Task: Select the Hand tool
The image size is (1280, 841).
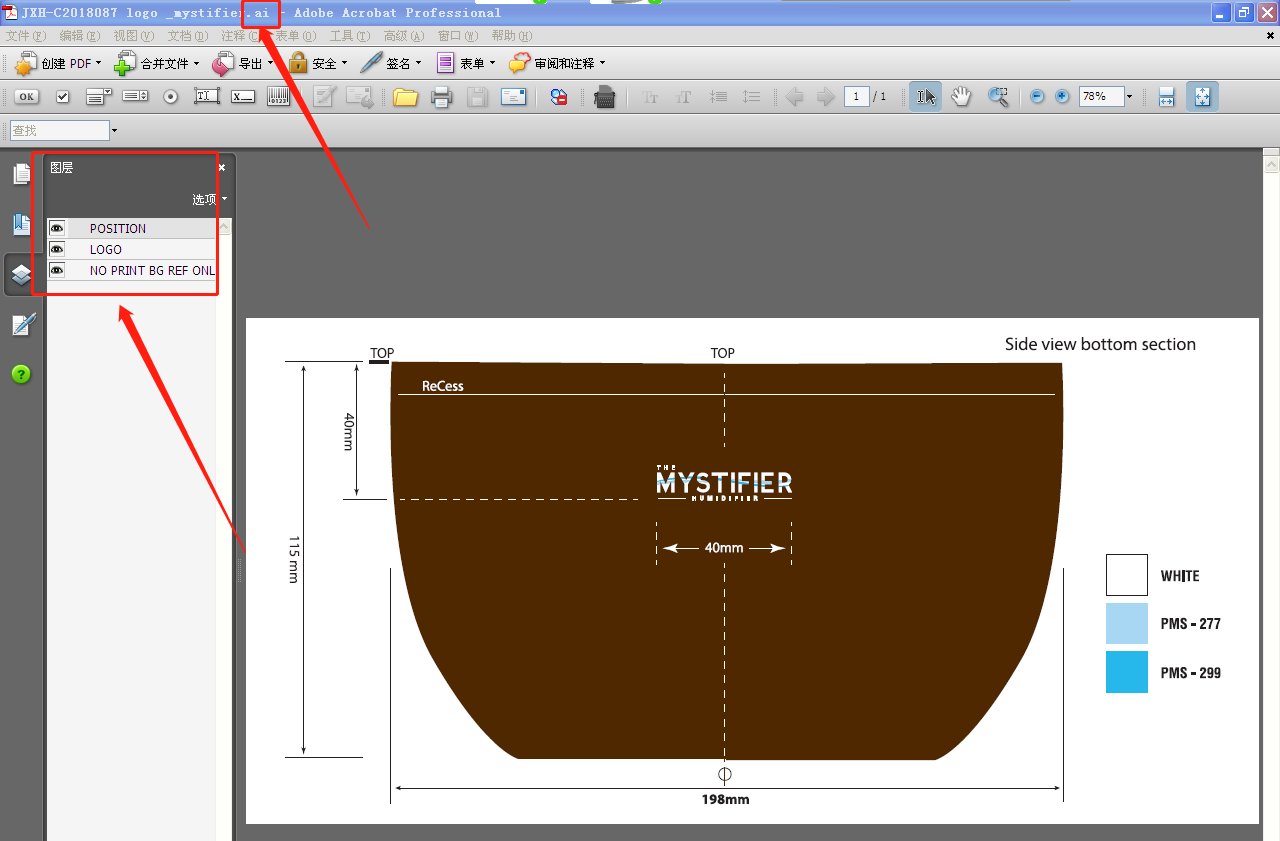Action: pos(961,97)
